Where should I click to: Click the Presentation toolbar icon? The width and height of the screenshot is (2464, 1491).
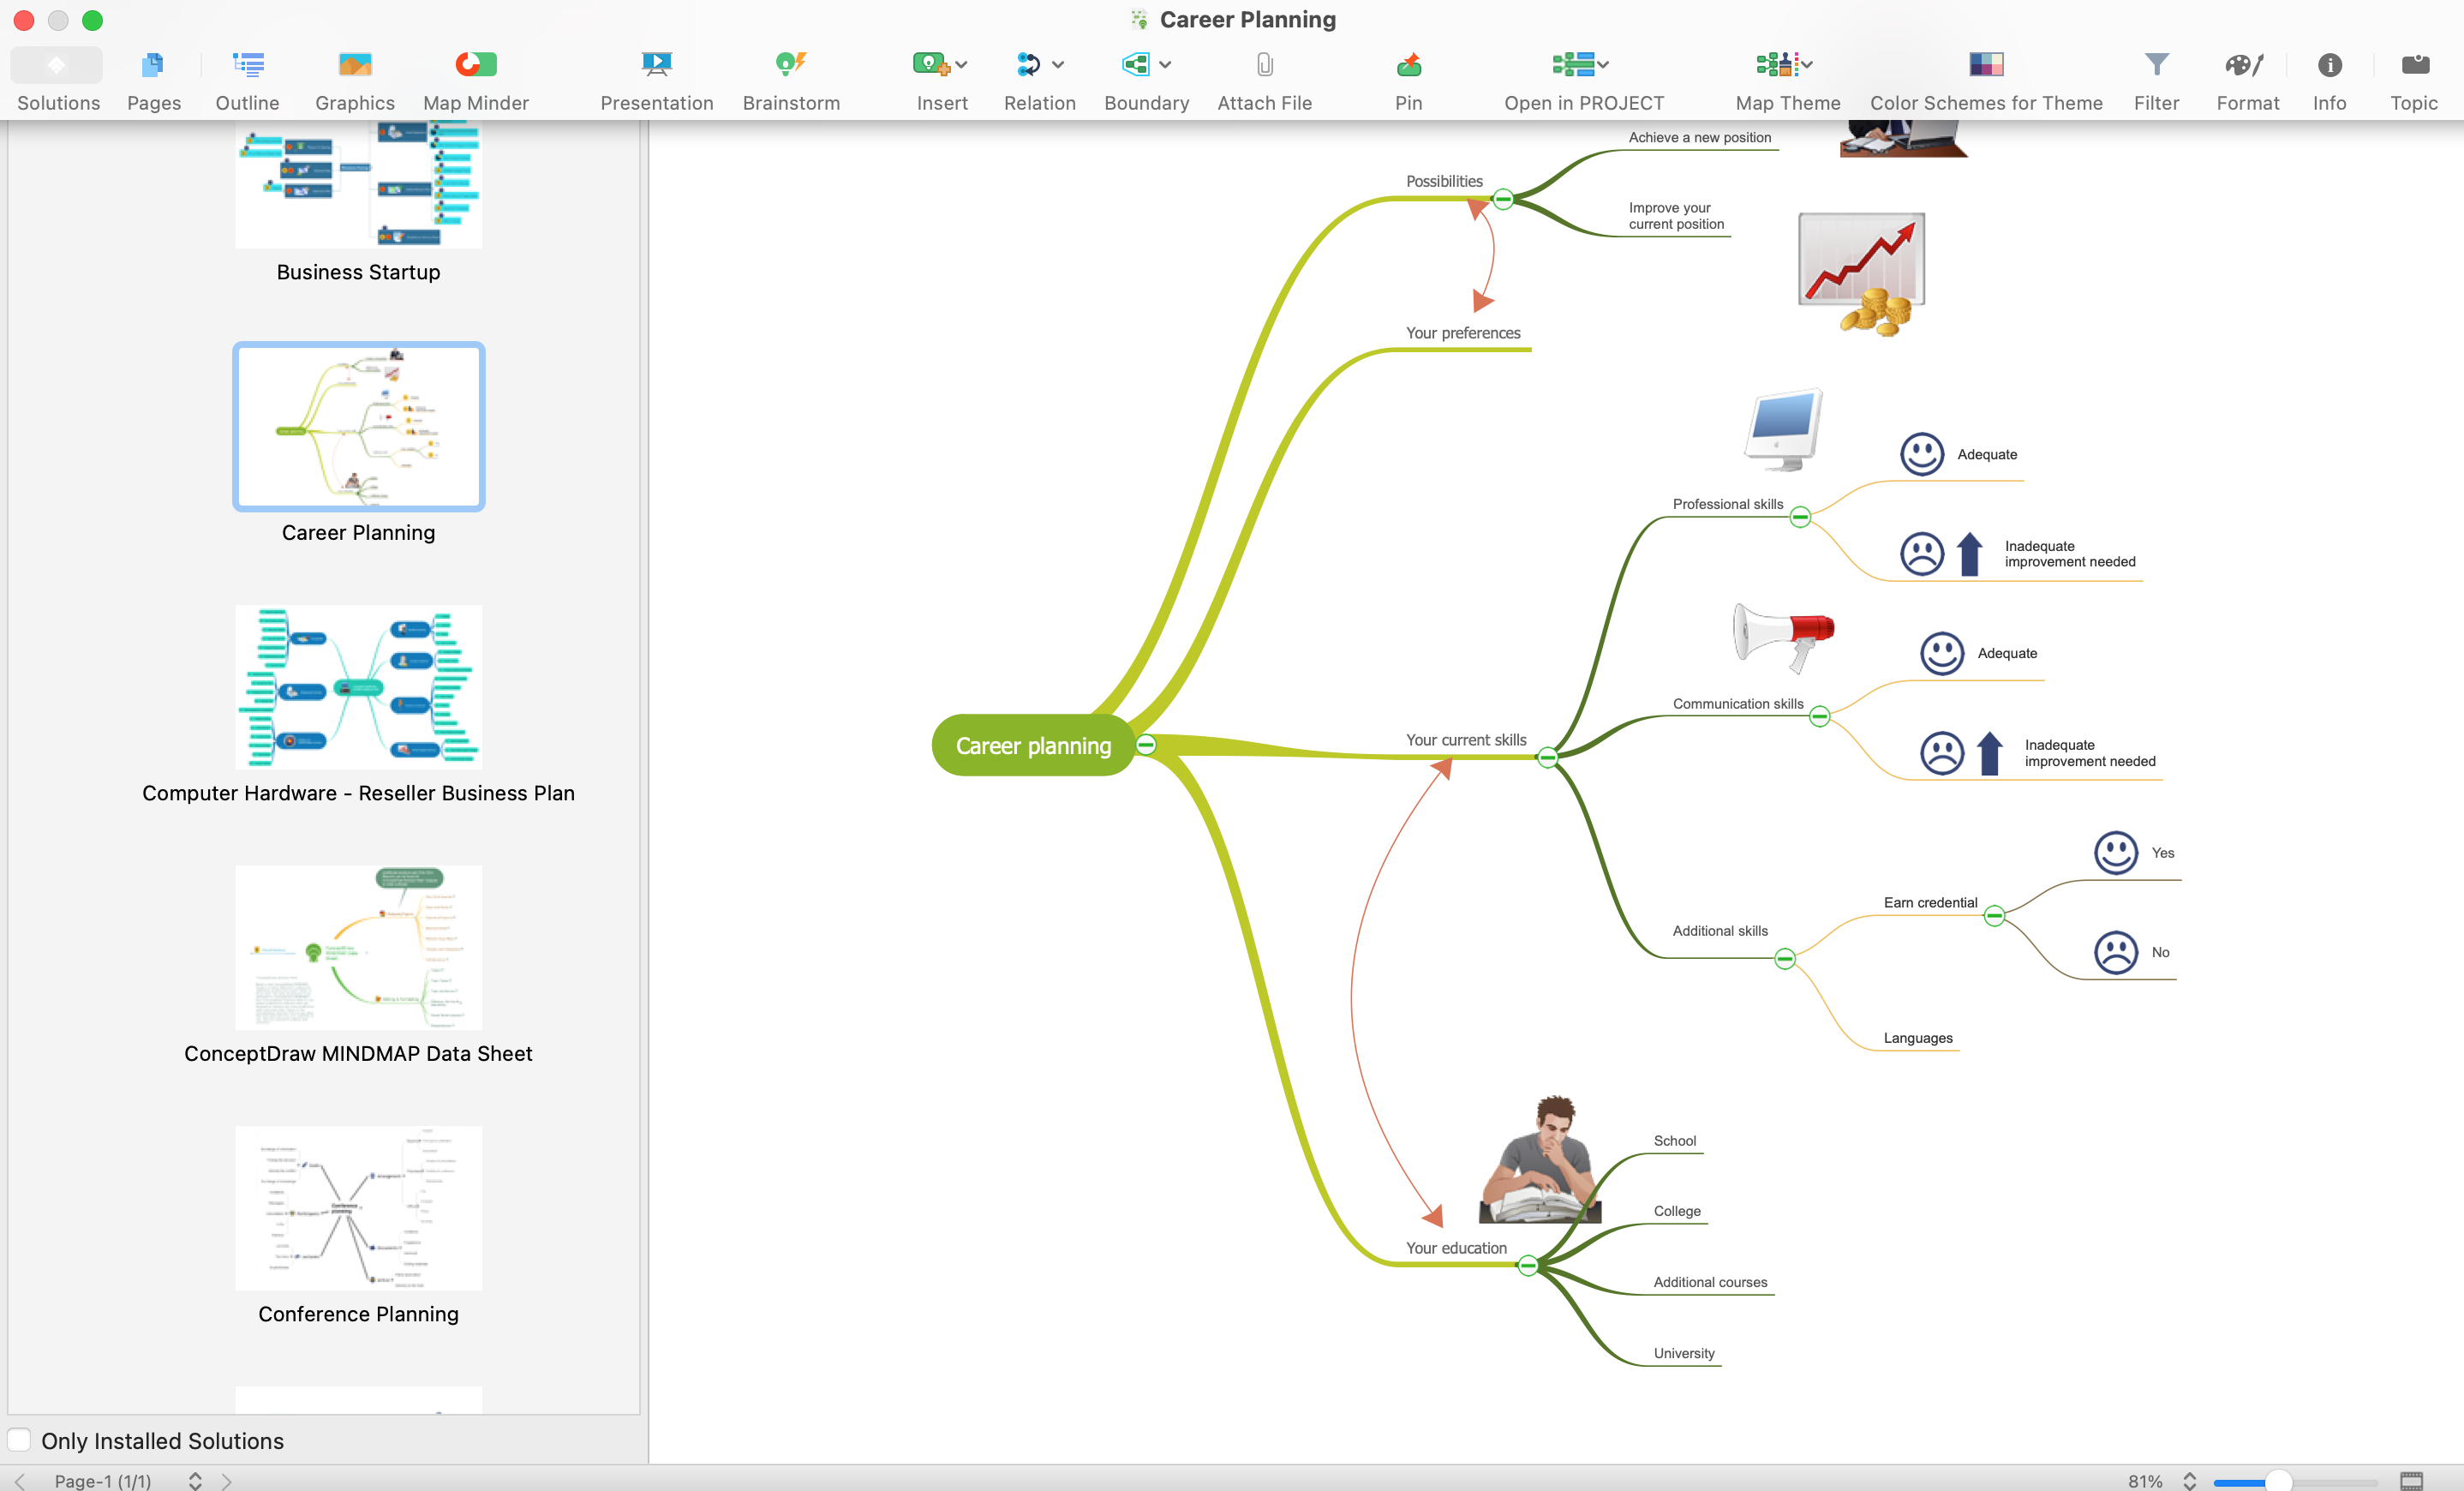tap(656, 65)
